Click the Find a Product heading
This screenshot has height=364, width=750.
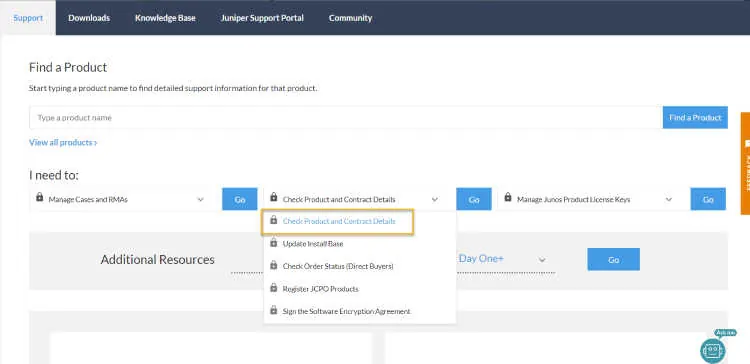68,67
